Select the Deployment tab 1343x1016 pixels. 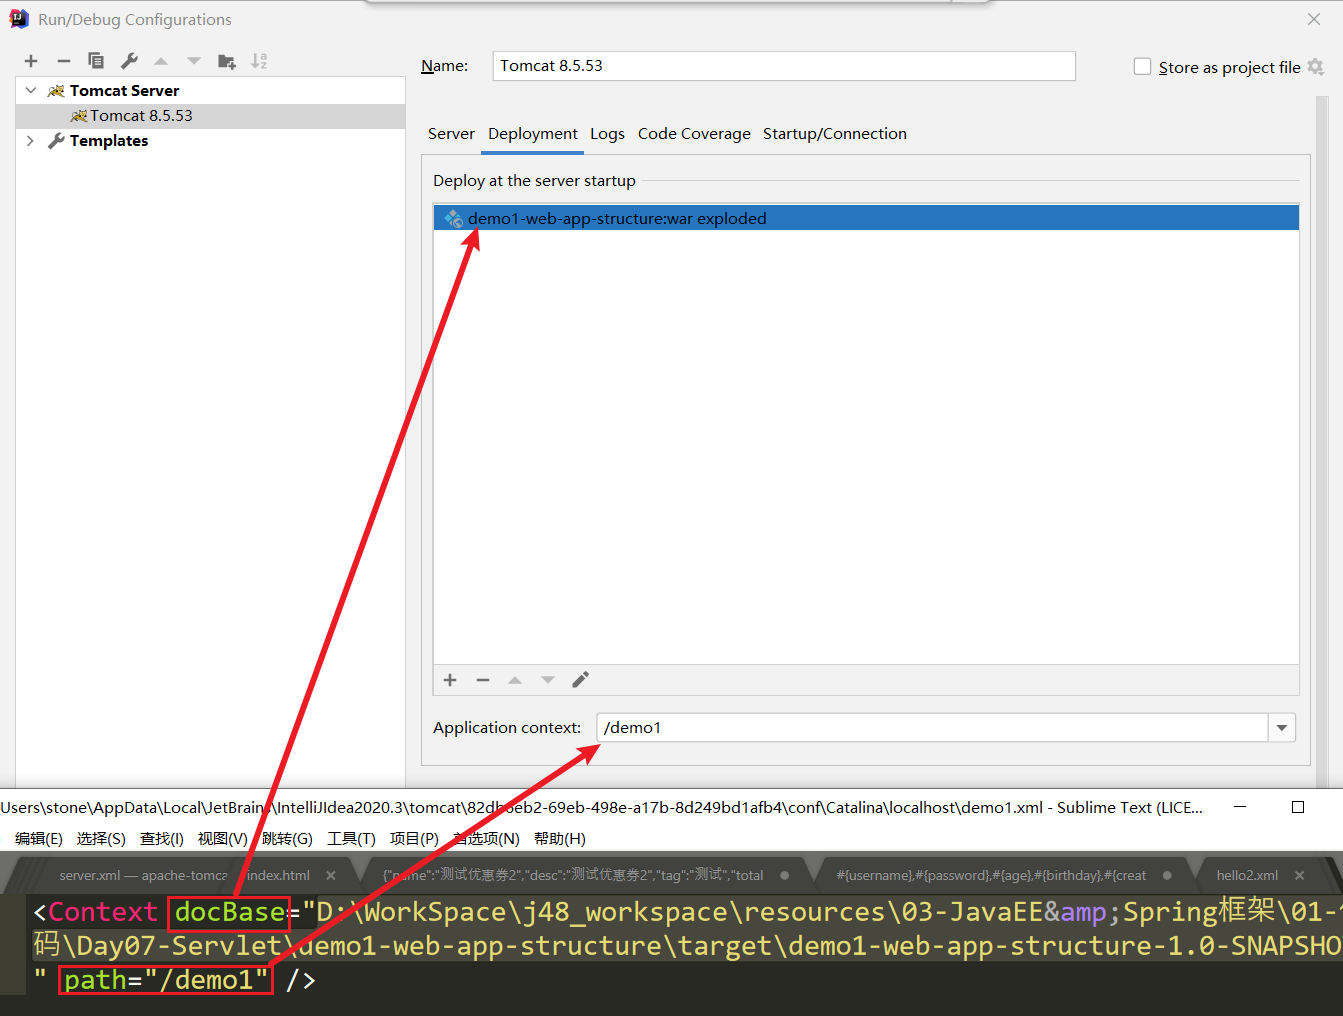coord(532,134)
